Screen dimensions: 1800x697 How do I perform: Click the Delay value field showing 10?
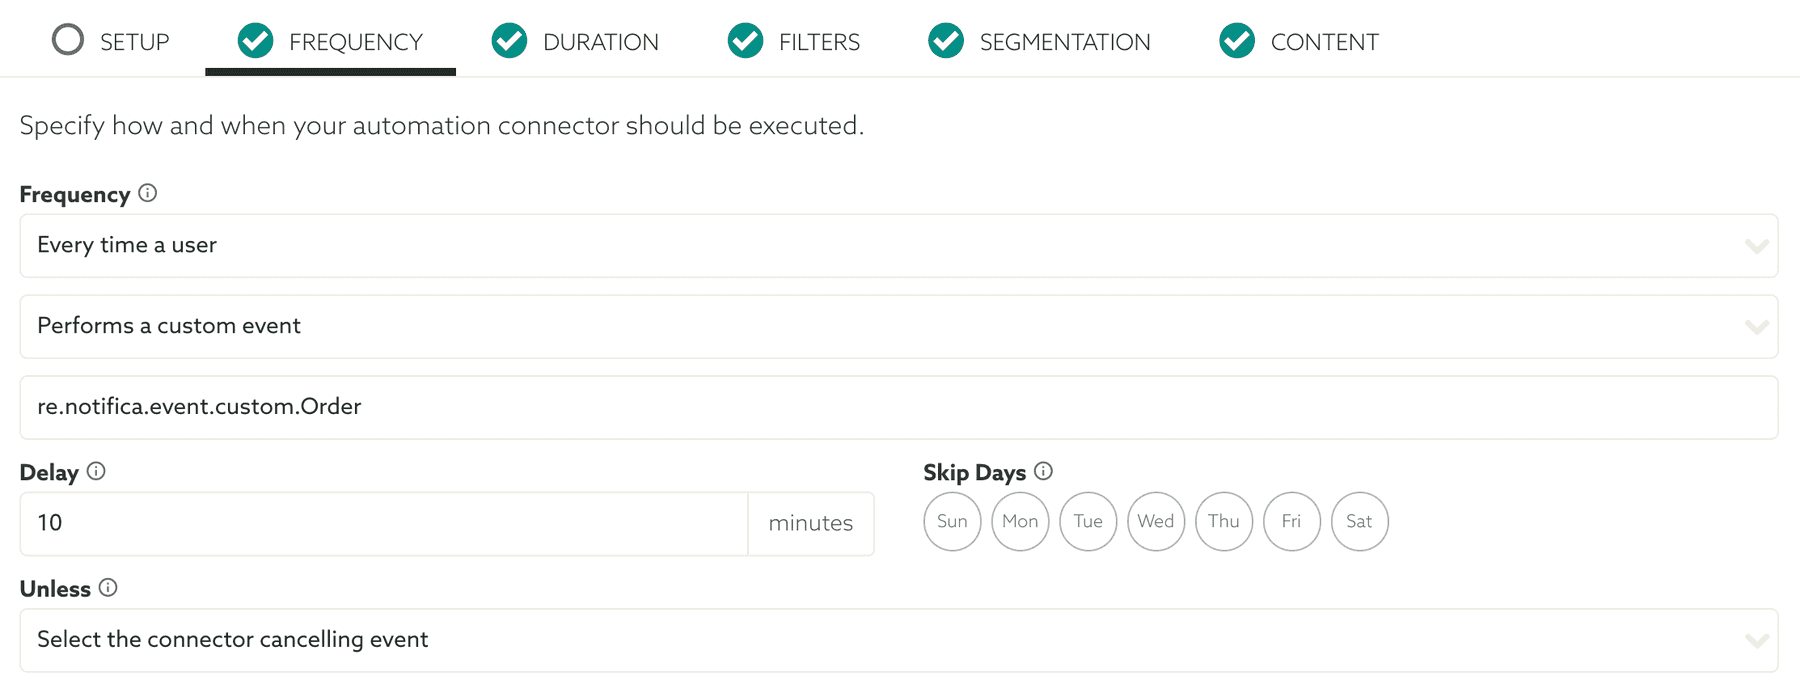tap(383, 523)
